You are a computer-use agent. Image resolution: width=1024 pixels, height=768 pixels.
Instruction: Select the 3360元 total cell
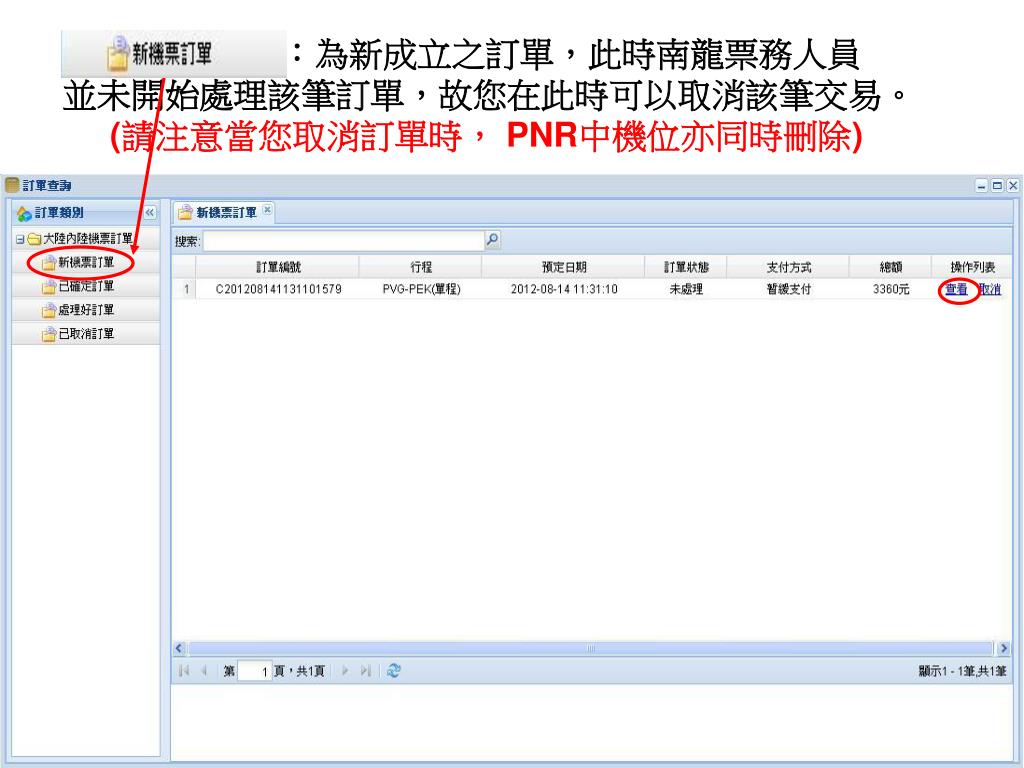pyautogui.click(x=891, y=289)
